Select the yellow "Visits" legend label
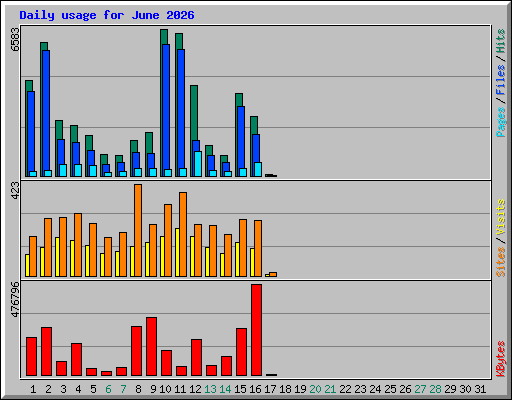Viewport: 512px width, 400px height. click(x=501, y=217)
